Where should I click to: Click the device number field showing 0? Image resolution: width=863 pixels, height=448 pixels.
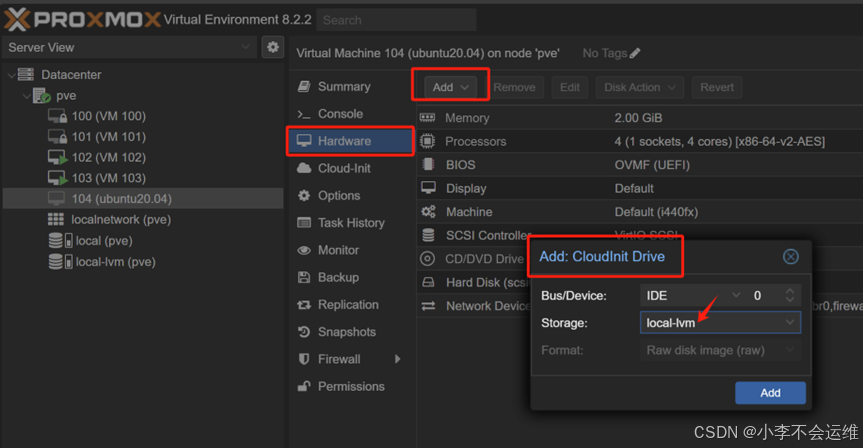tap(764, 296)
